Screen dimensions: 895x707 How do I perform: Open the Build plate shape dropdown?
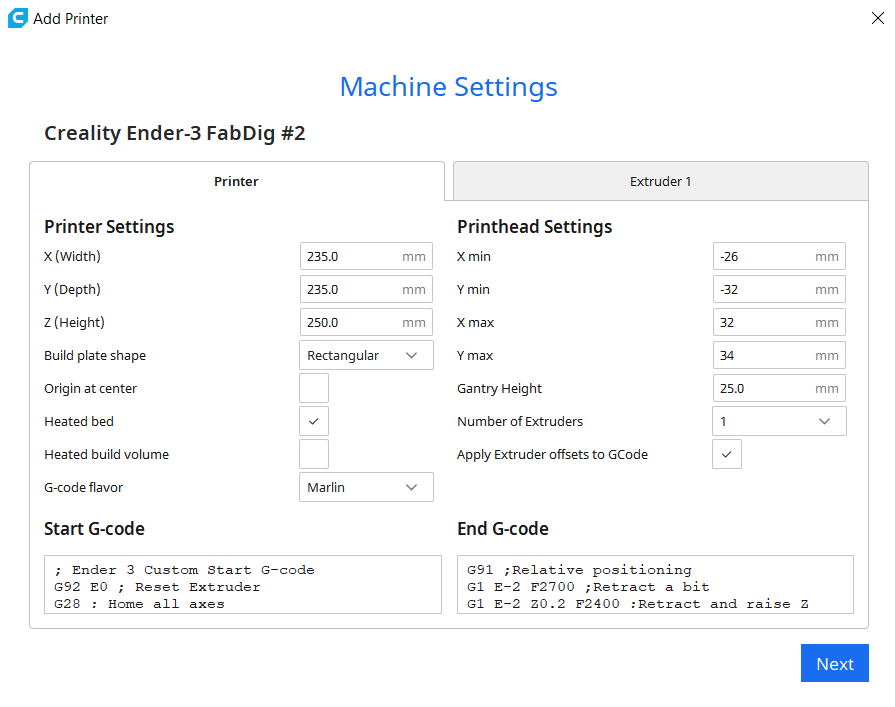point(366,355)
